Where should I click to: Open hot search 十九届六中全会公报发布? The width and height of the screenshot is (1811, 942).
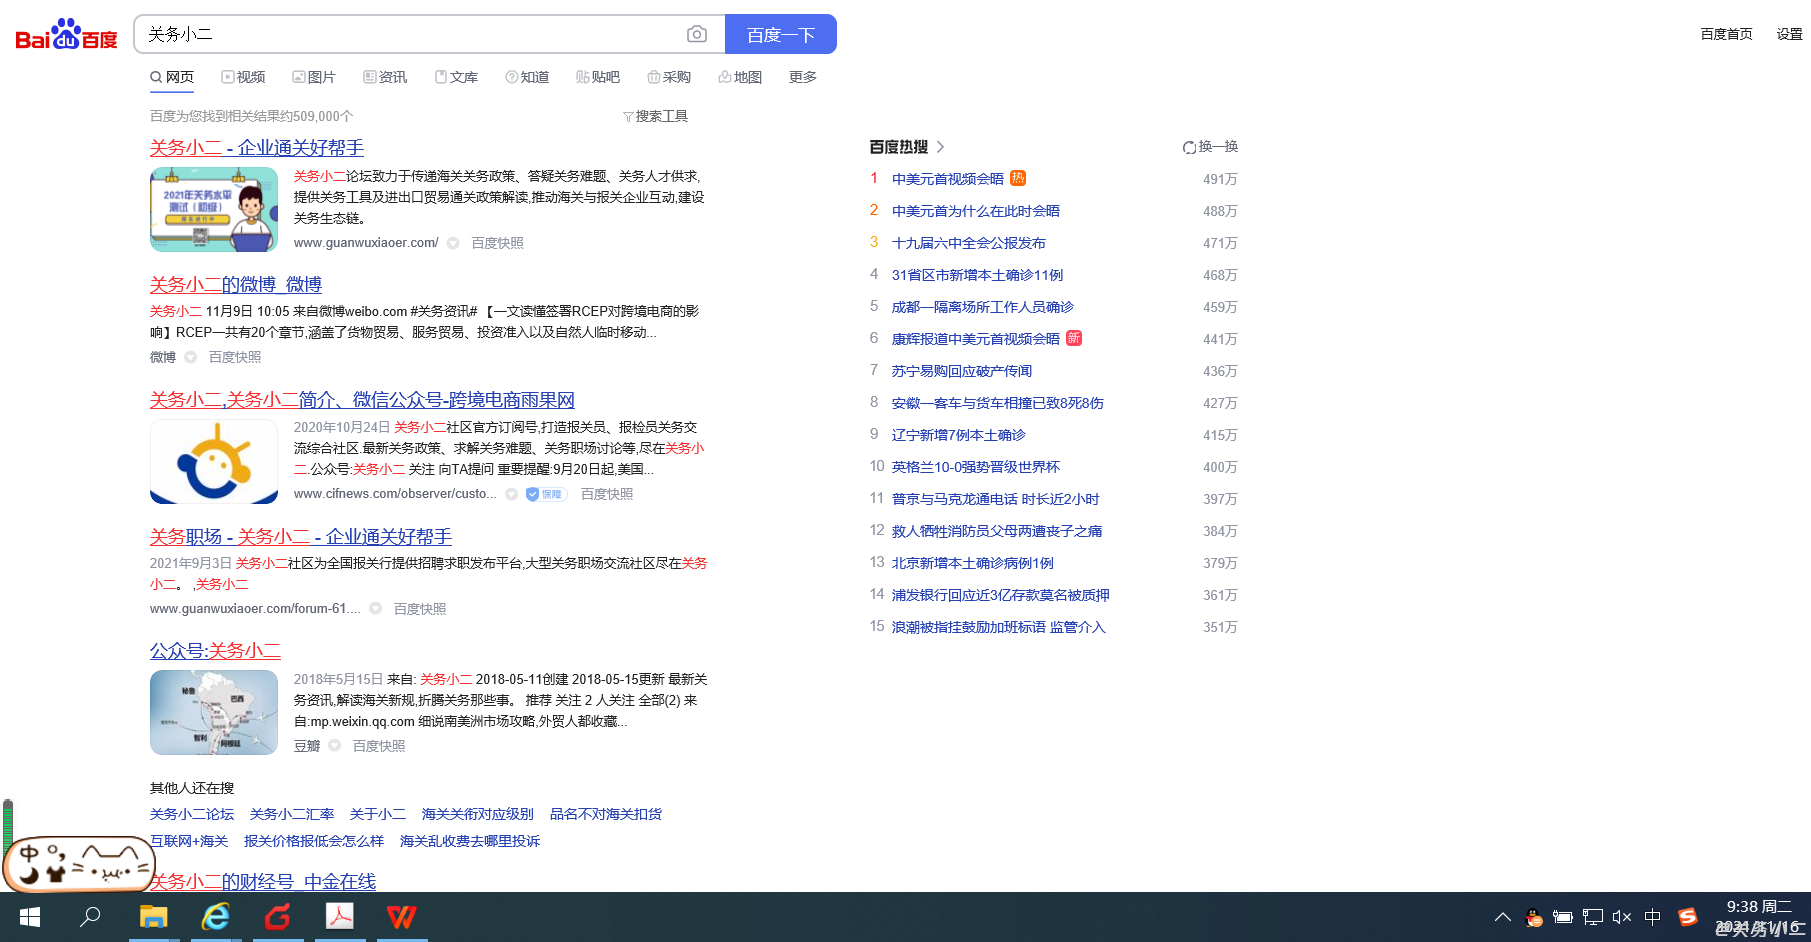point(969,243)
